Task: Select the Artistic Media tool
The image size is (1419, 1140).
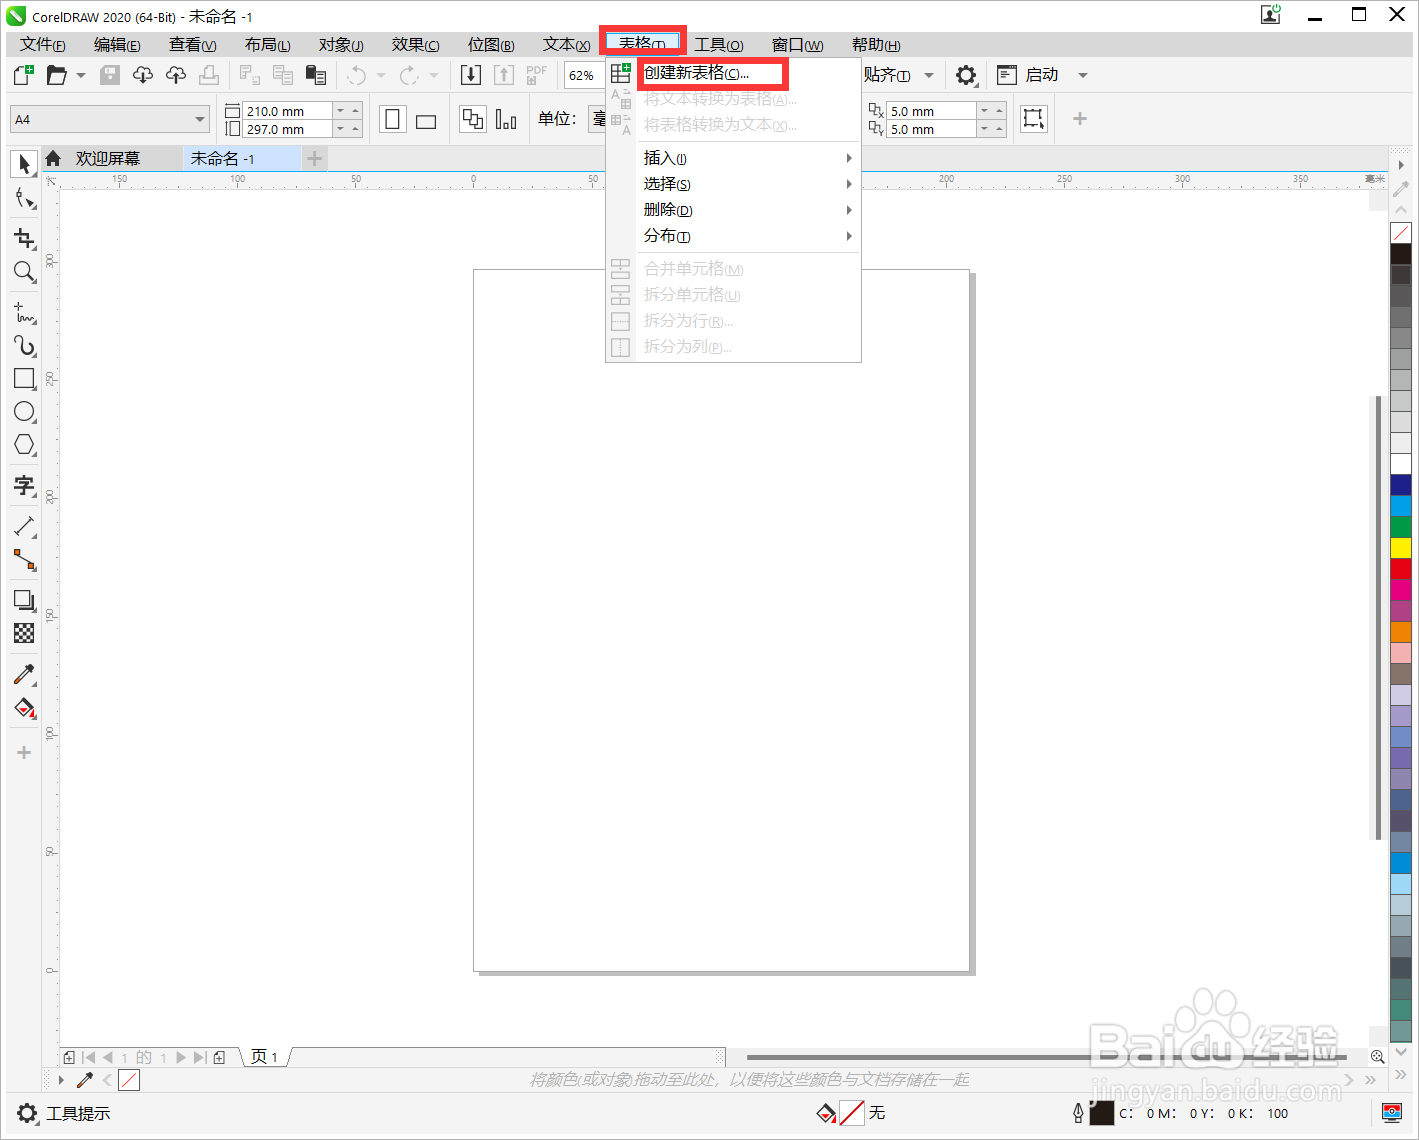Action: (x=24, y=345)
